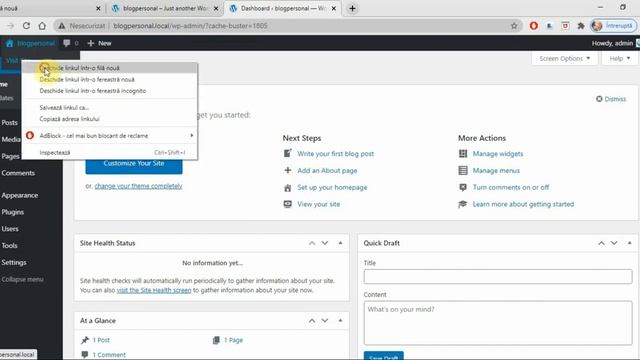The height and width of the screenshot is (360, 640).
Task: Click the screen icon beside View your site
Action: click(288, 204)
